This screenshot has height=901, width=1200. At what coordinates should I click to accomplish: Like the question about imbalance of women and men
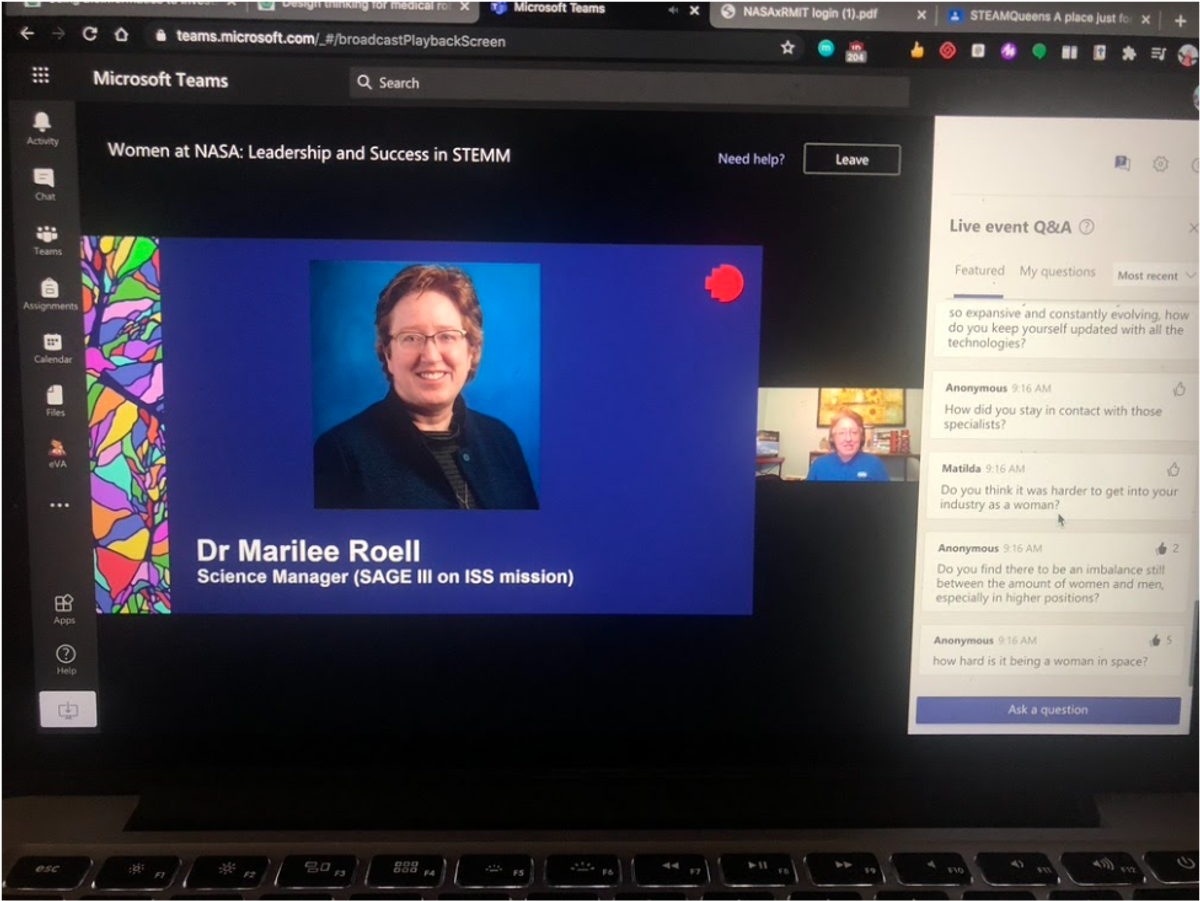tap(1161, 548)
